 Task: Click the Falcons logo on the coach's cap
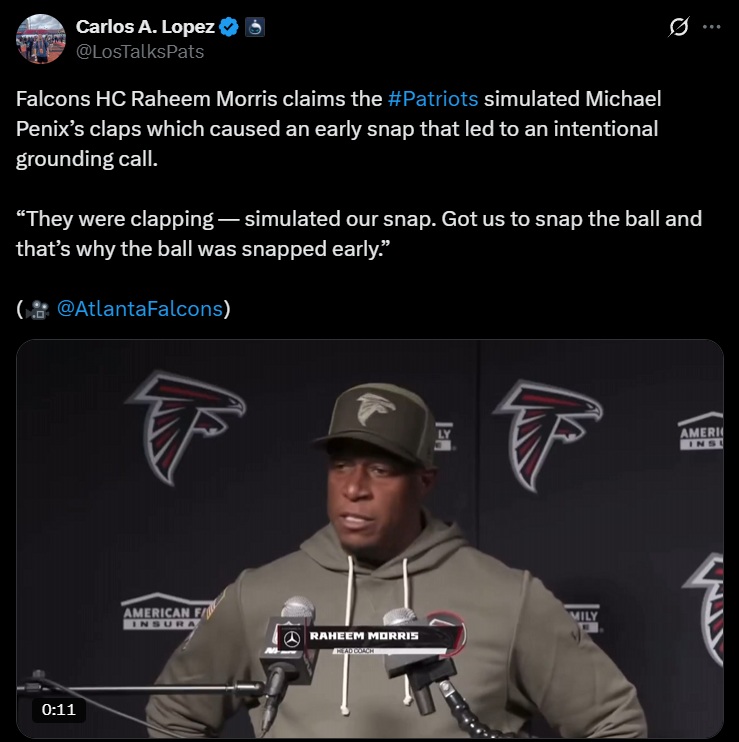pos(376,409)
